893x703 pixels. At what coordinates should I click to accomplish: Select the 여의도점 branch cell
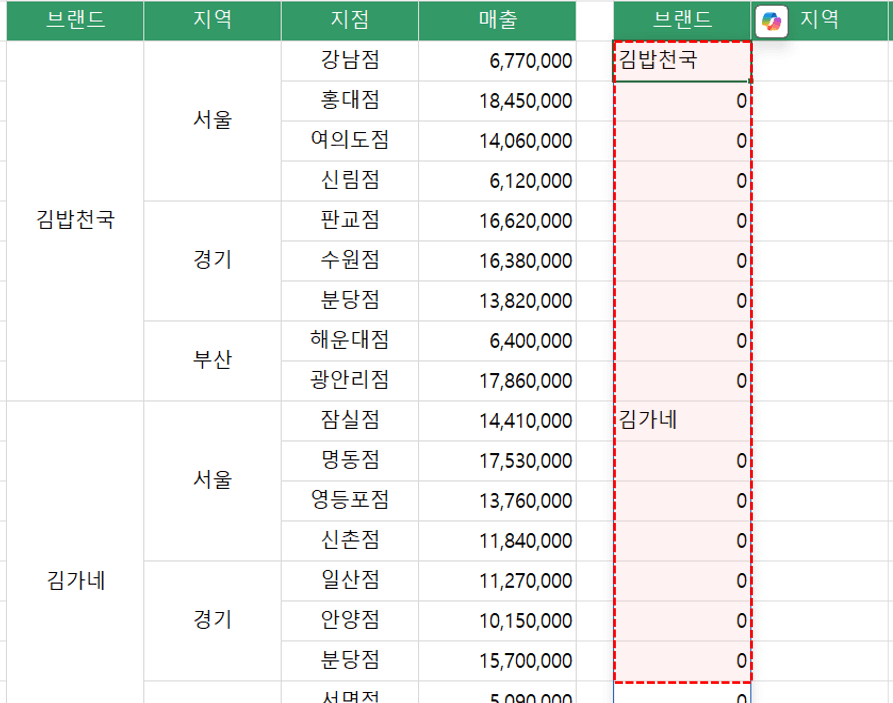pyautogui.click(x=349, y=141)
